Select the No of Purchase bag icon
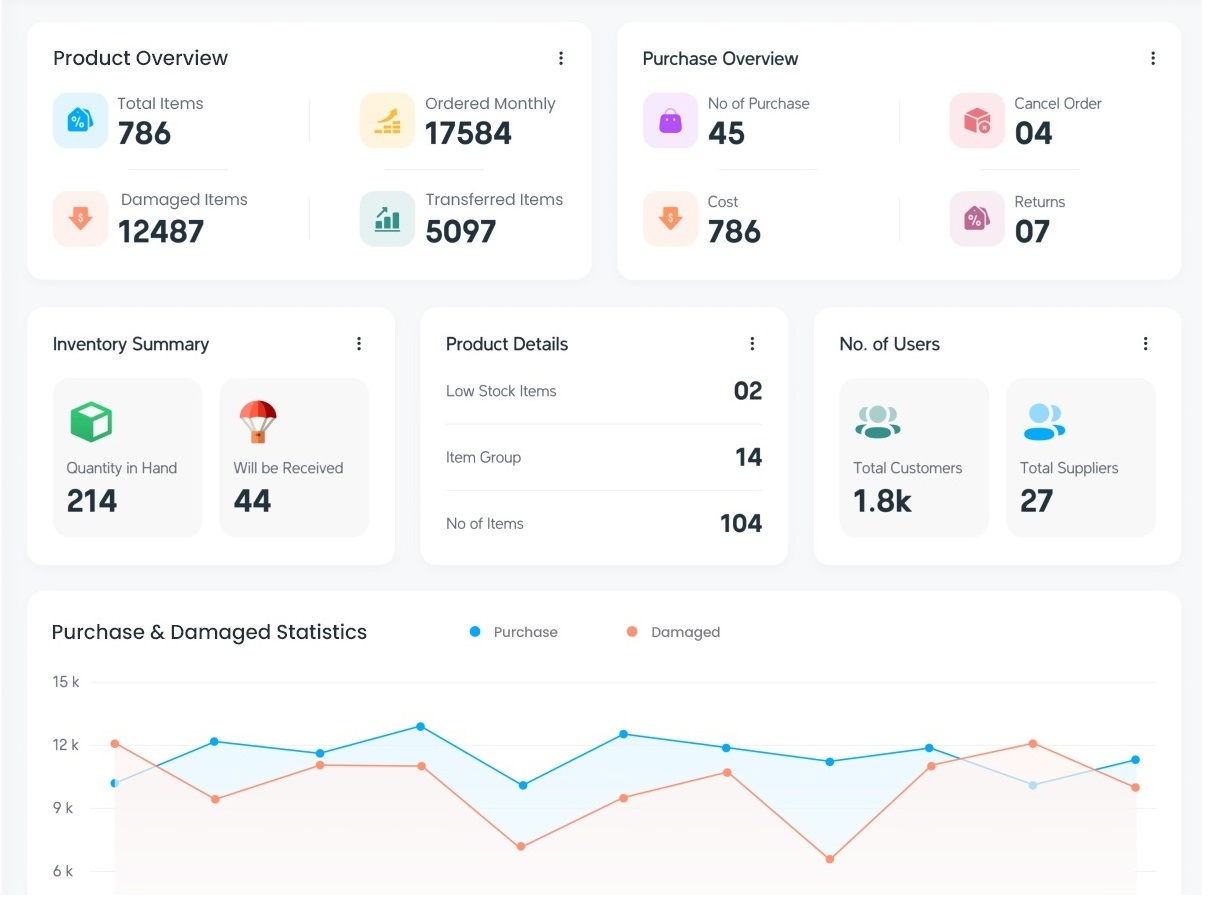Image resolution: width=1208 pixels, height=904 pixels. (670, 121)
